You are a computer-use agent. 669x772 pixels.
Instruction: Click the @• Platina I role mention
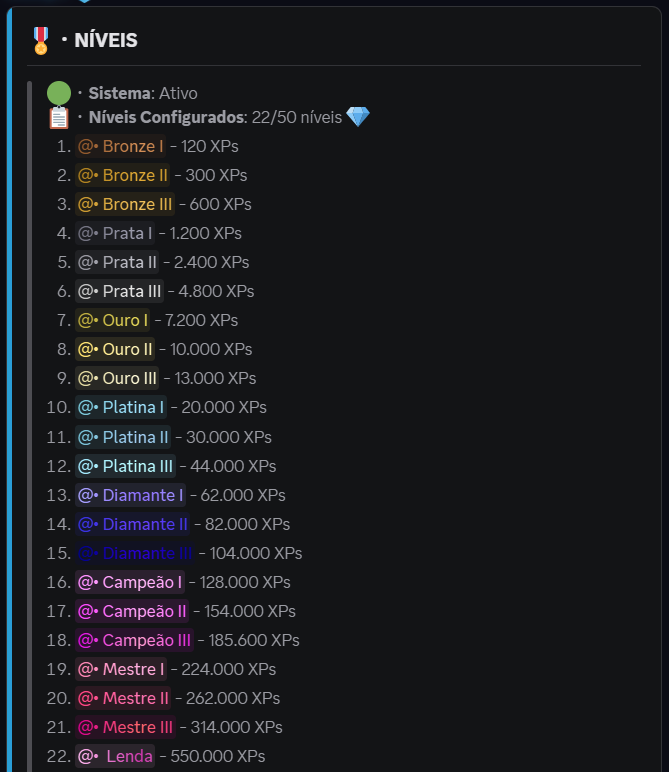click(120, 407)
